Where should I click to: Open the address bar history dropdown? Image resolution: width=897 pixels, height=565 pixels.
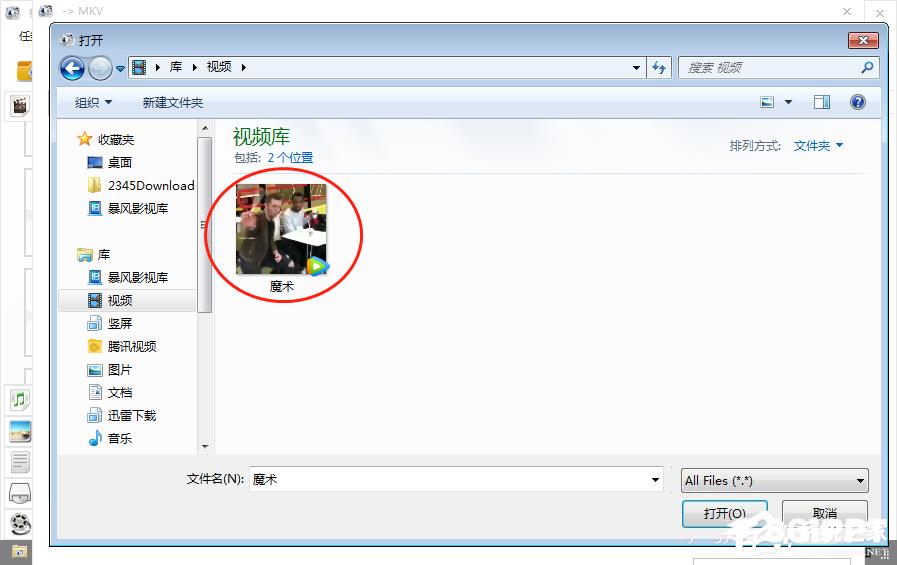[636, 67]
